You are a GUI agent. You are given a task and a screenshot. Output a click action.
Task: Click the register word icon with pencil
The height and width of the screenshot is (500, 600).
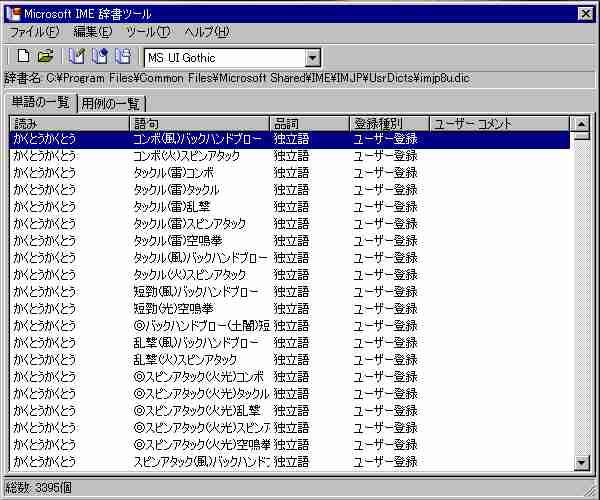click(77, 57)
